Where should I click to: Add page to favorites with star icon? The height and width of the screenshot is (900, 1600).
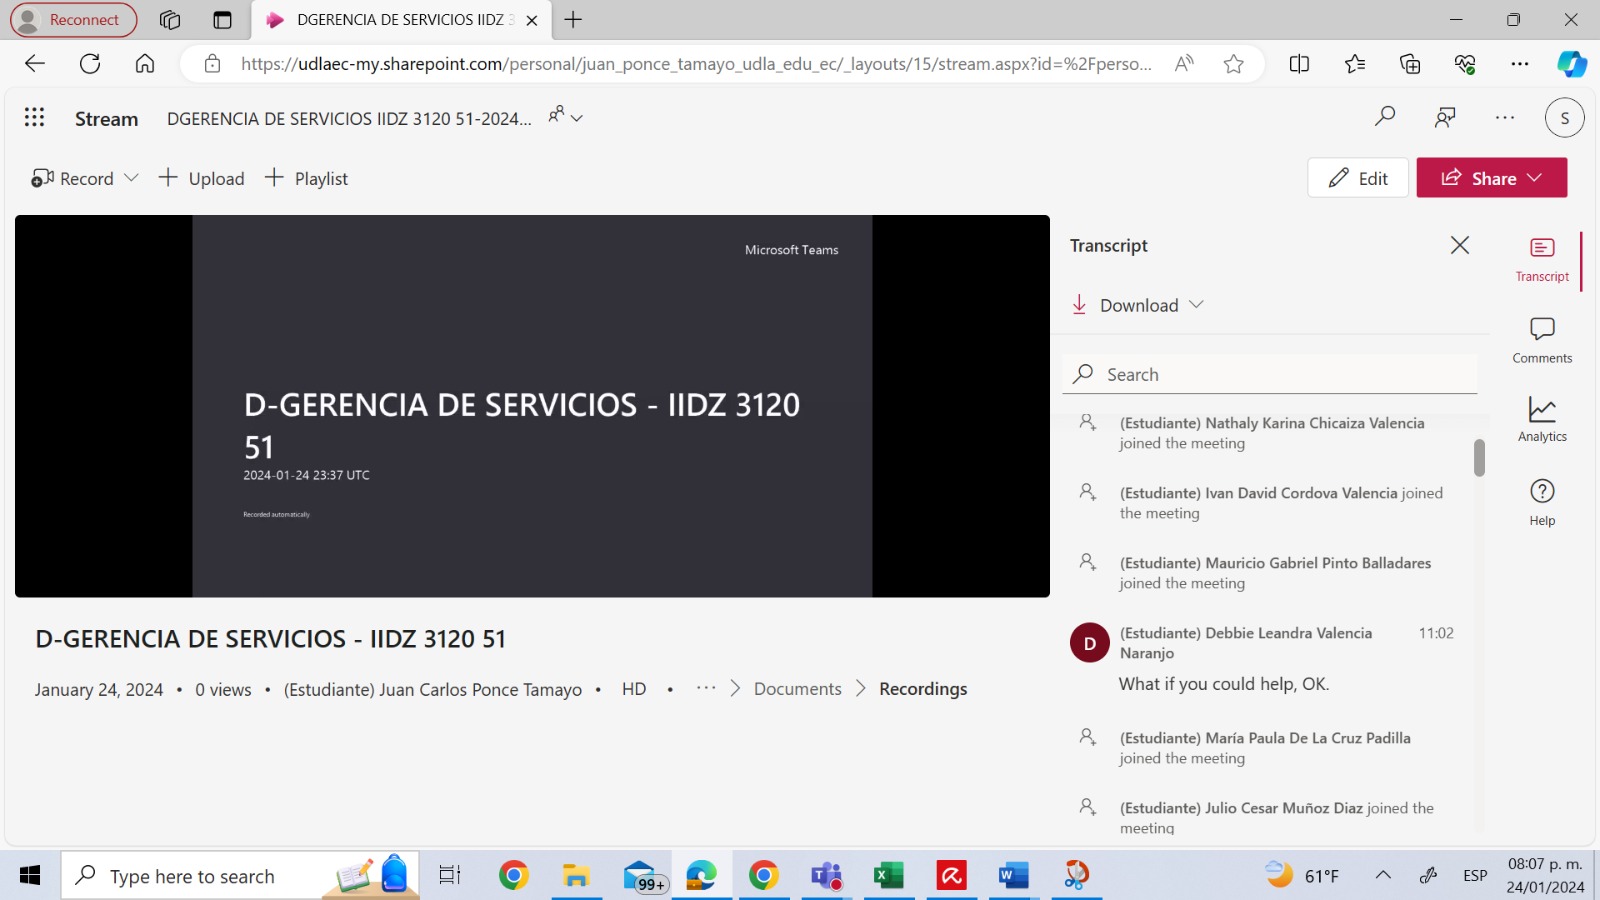coord(1233,64)
